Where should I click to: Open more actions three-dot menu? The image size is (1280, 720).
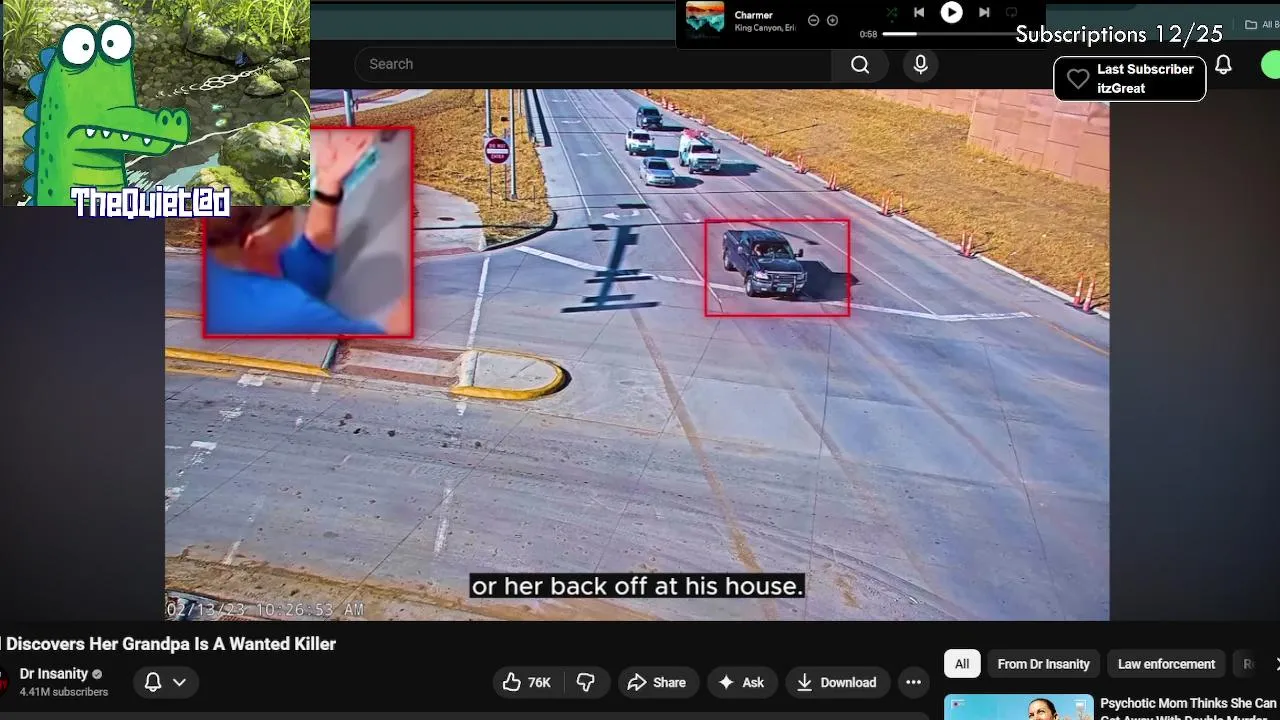pos(913,682)
